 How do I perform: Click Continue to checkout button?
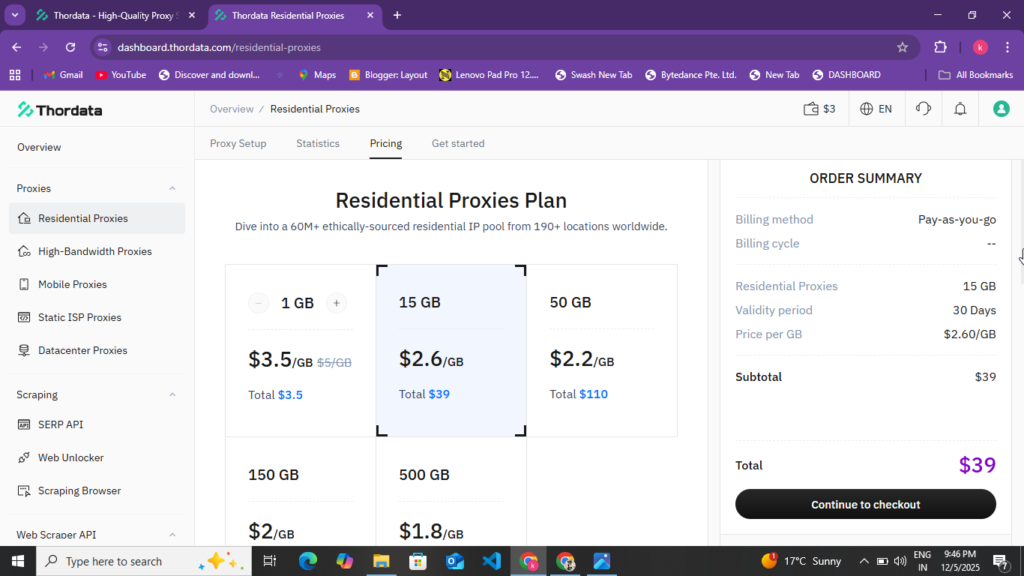(x=865, y=504)
